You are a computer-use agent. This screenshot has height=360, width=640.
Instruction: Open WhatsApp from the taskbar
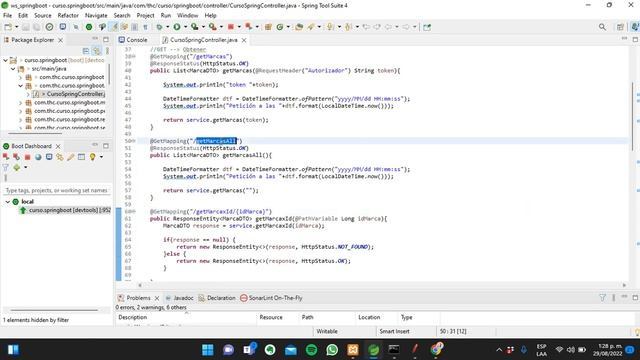click(332, 350)
